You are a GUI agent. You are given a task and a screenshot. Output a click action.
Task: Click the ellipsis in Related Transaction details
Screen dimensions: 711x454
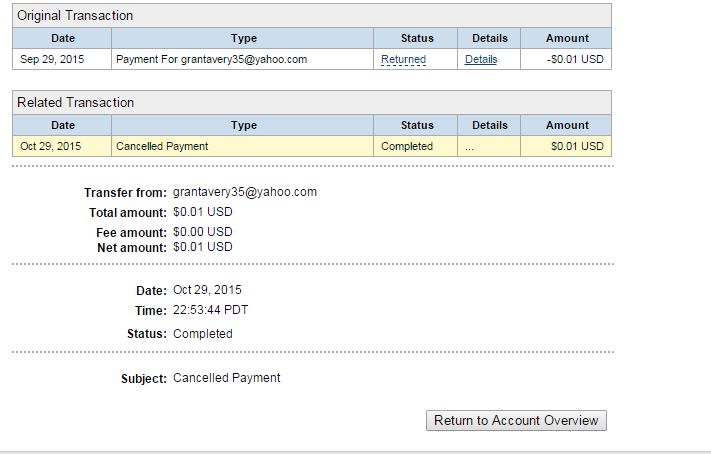pos(470,146)
